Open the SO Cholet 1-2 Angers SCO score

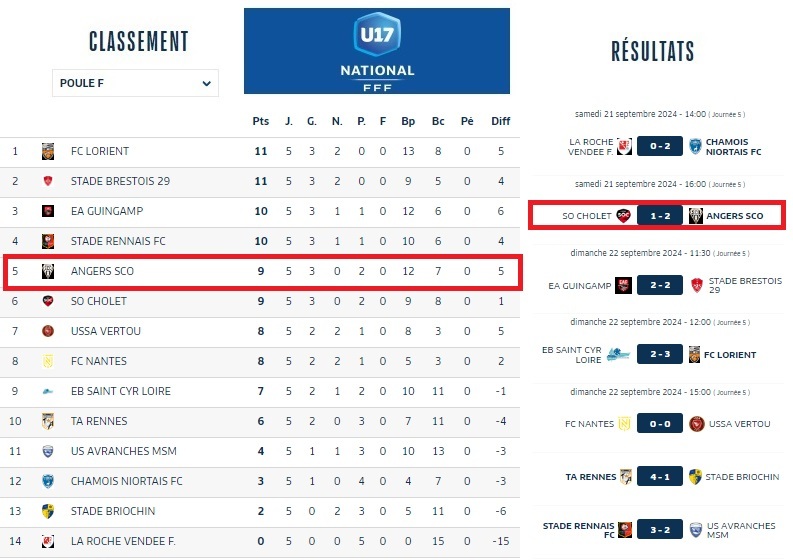pyautogui.click(x=660, y=215)
